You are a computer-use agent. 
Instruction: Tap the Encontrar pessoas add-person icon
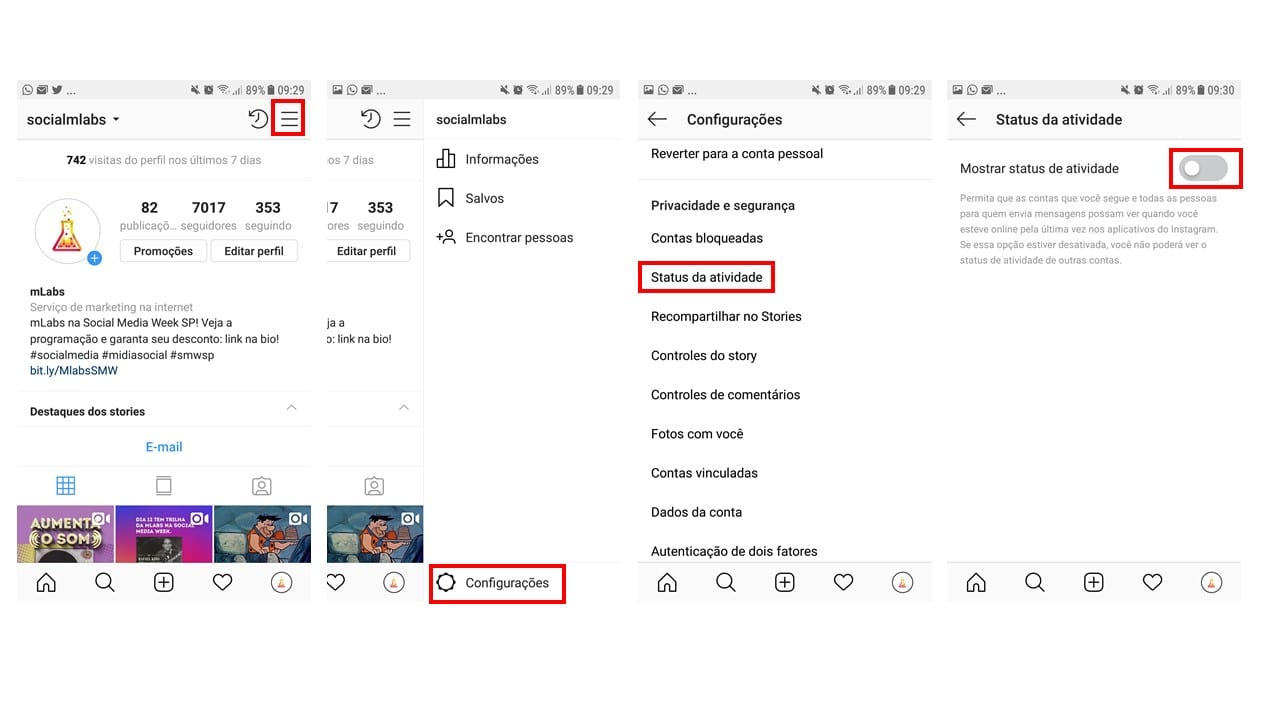(446, 237)
